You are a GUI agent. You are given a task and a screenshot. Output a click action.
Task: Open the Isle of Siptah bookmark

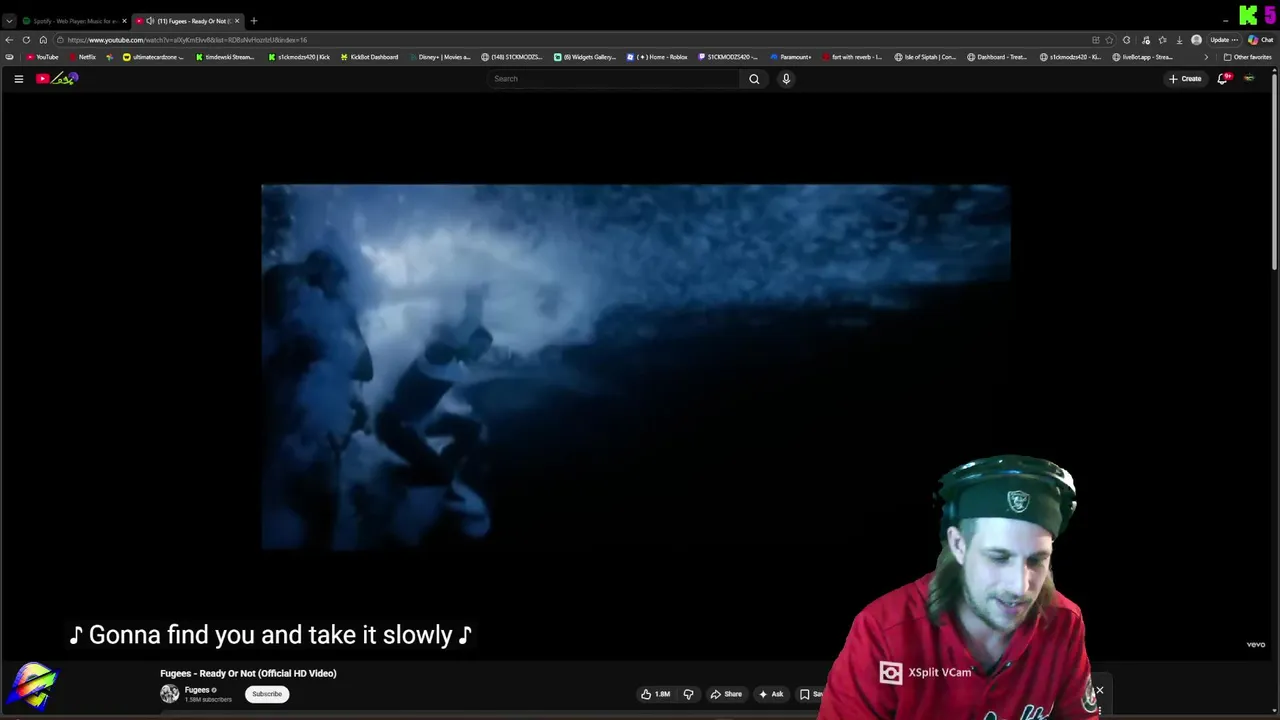tap(925, 57)
